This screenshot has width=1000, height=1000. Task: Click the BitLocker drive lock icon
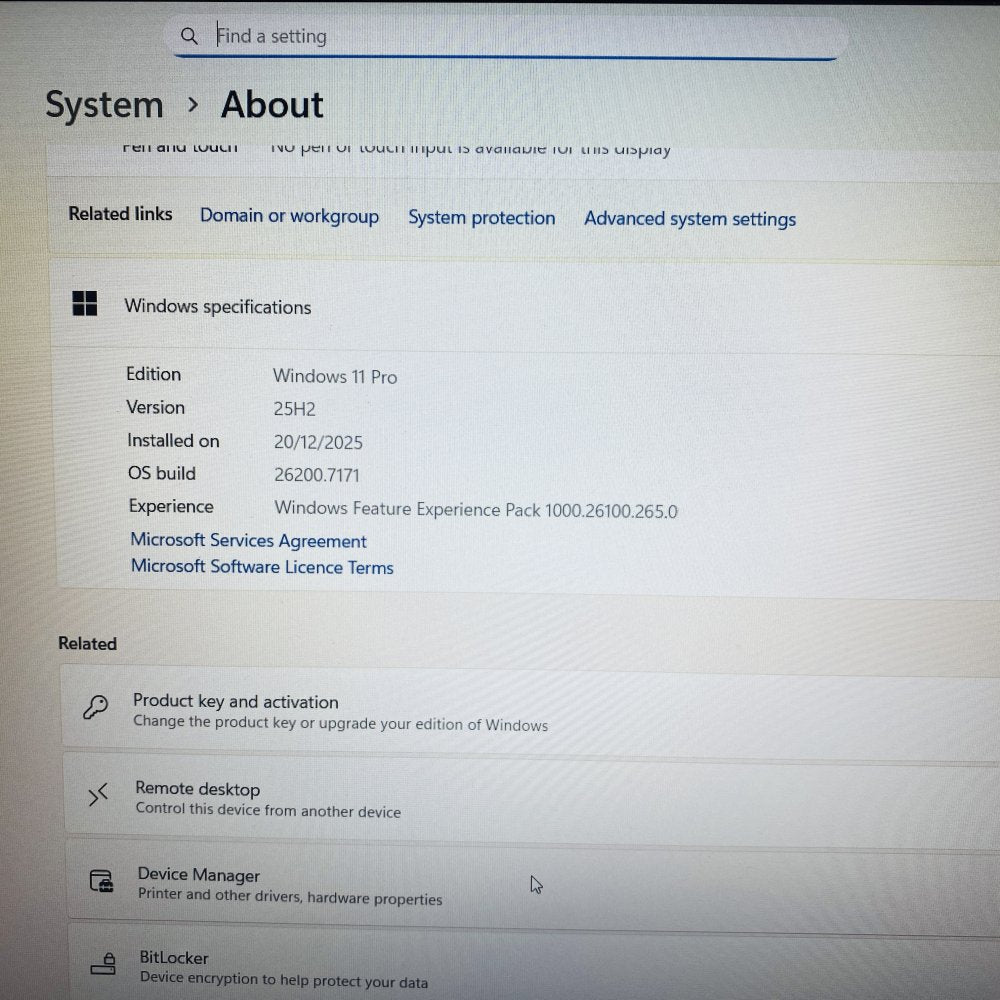point(103,965)
